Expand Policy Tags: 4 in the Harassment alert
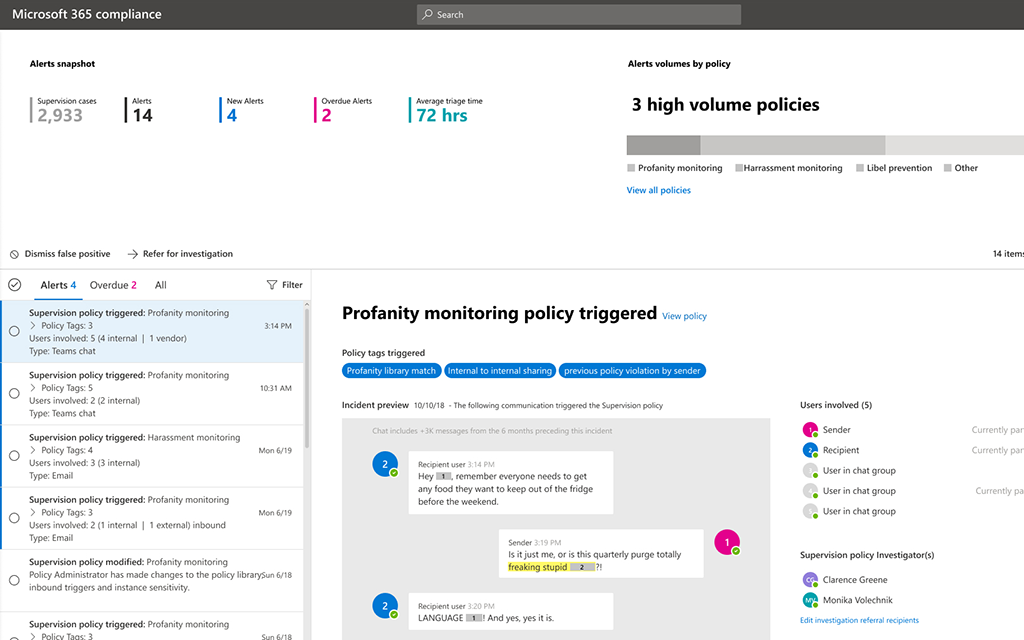Viewport: 1024px width, 640px height. point(33,450)
